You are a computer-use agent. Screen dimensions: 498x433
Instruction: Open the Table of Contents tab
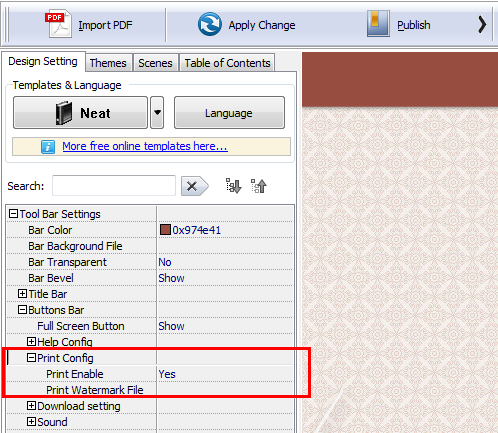(227, 63)
